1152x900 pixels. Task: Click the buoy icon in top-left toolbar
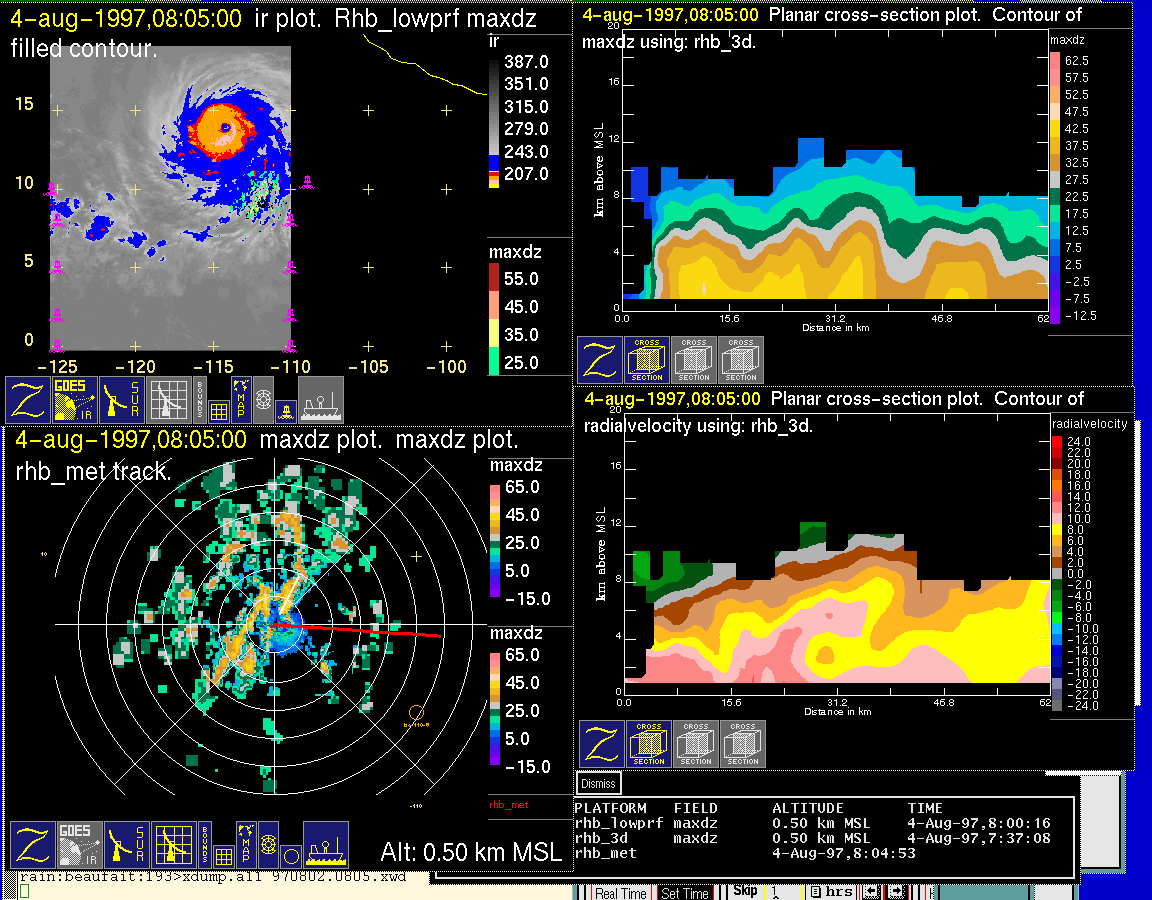coord(284,409)
